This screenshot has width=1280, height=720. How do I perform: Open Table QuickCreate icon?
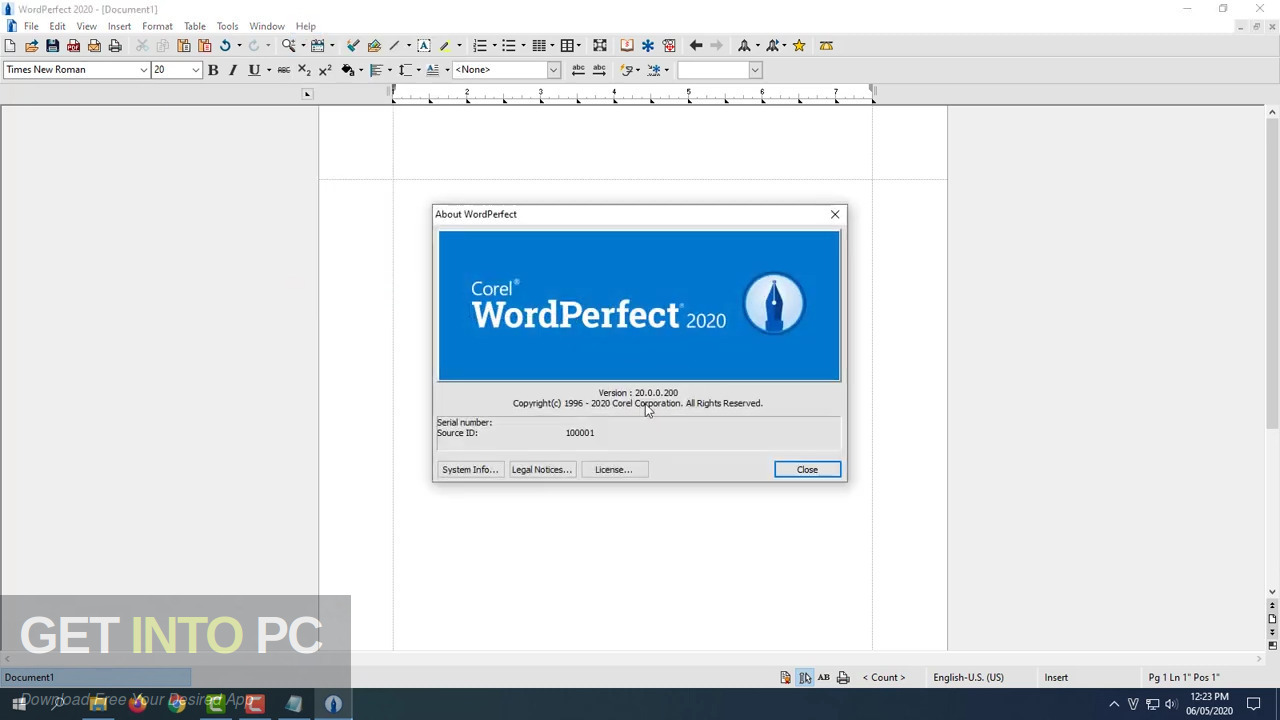coord(567,45)
